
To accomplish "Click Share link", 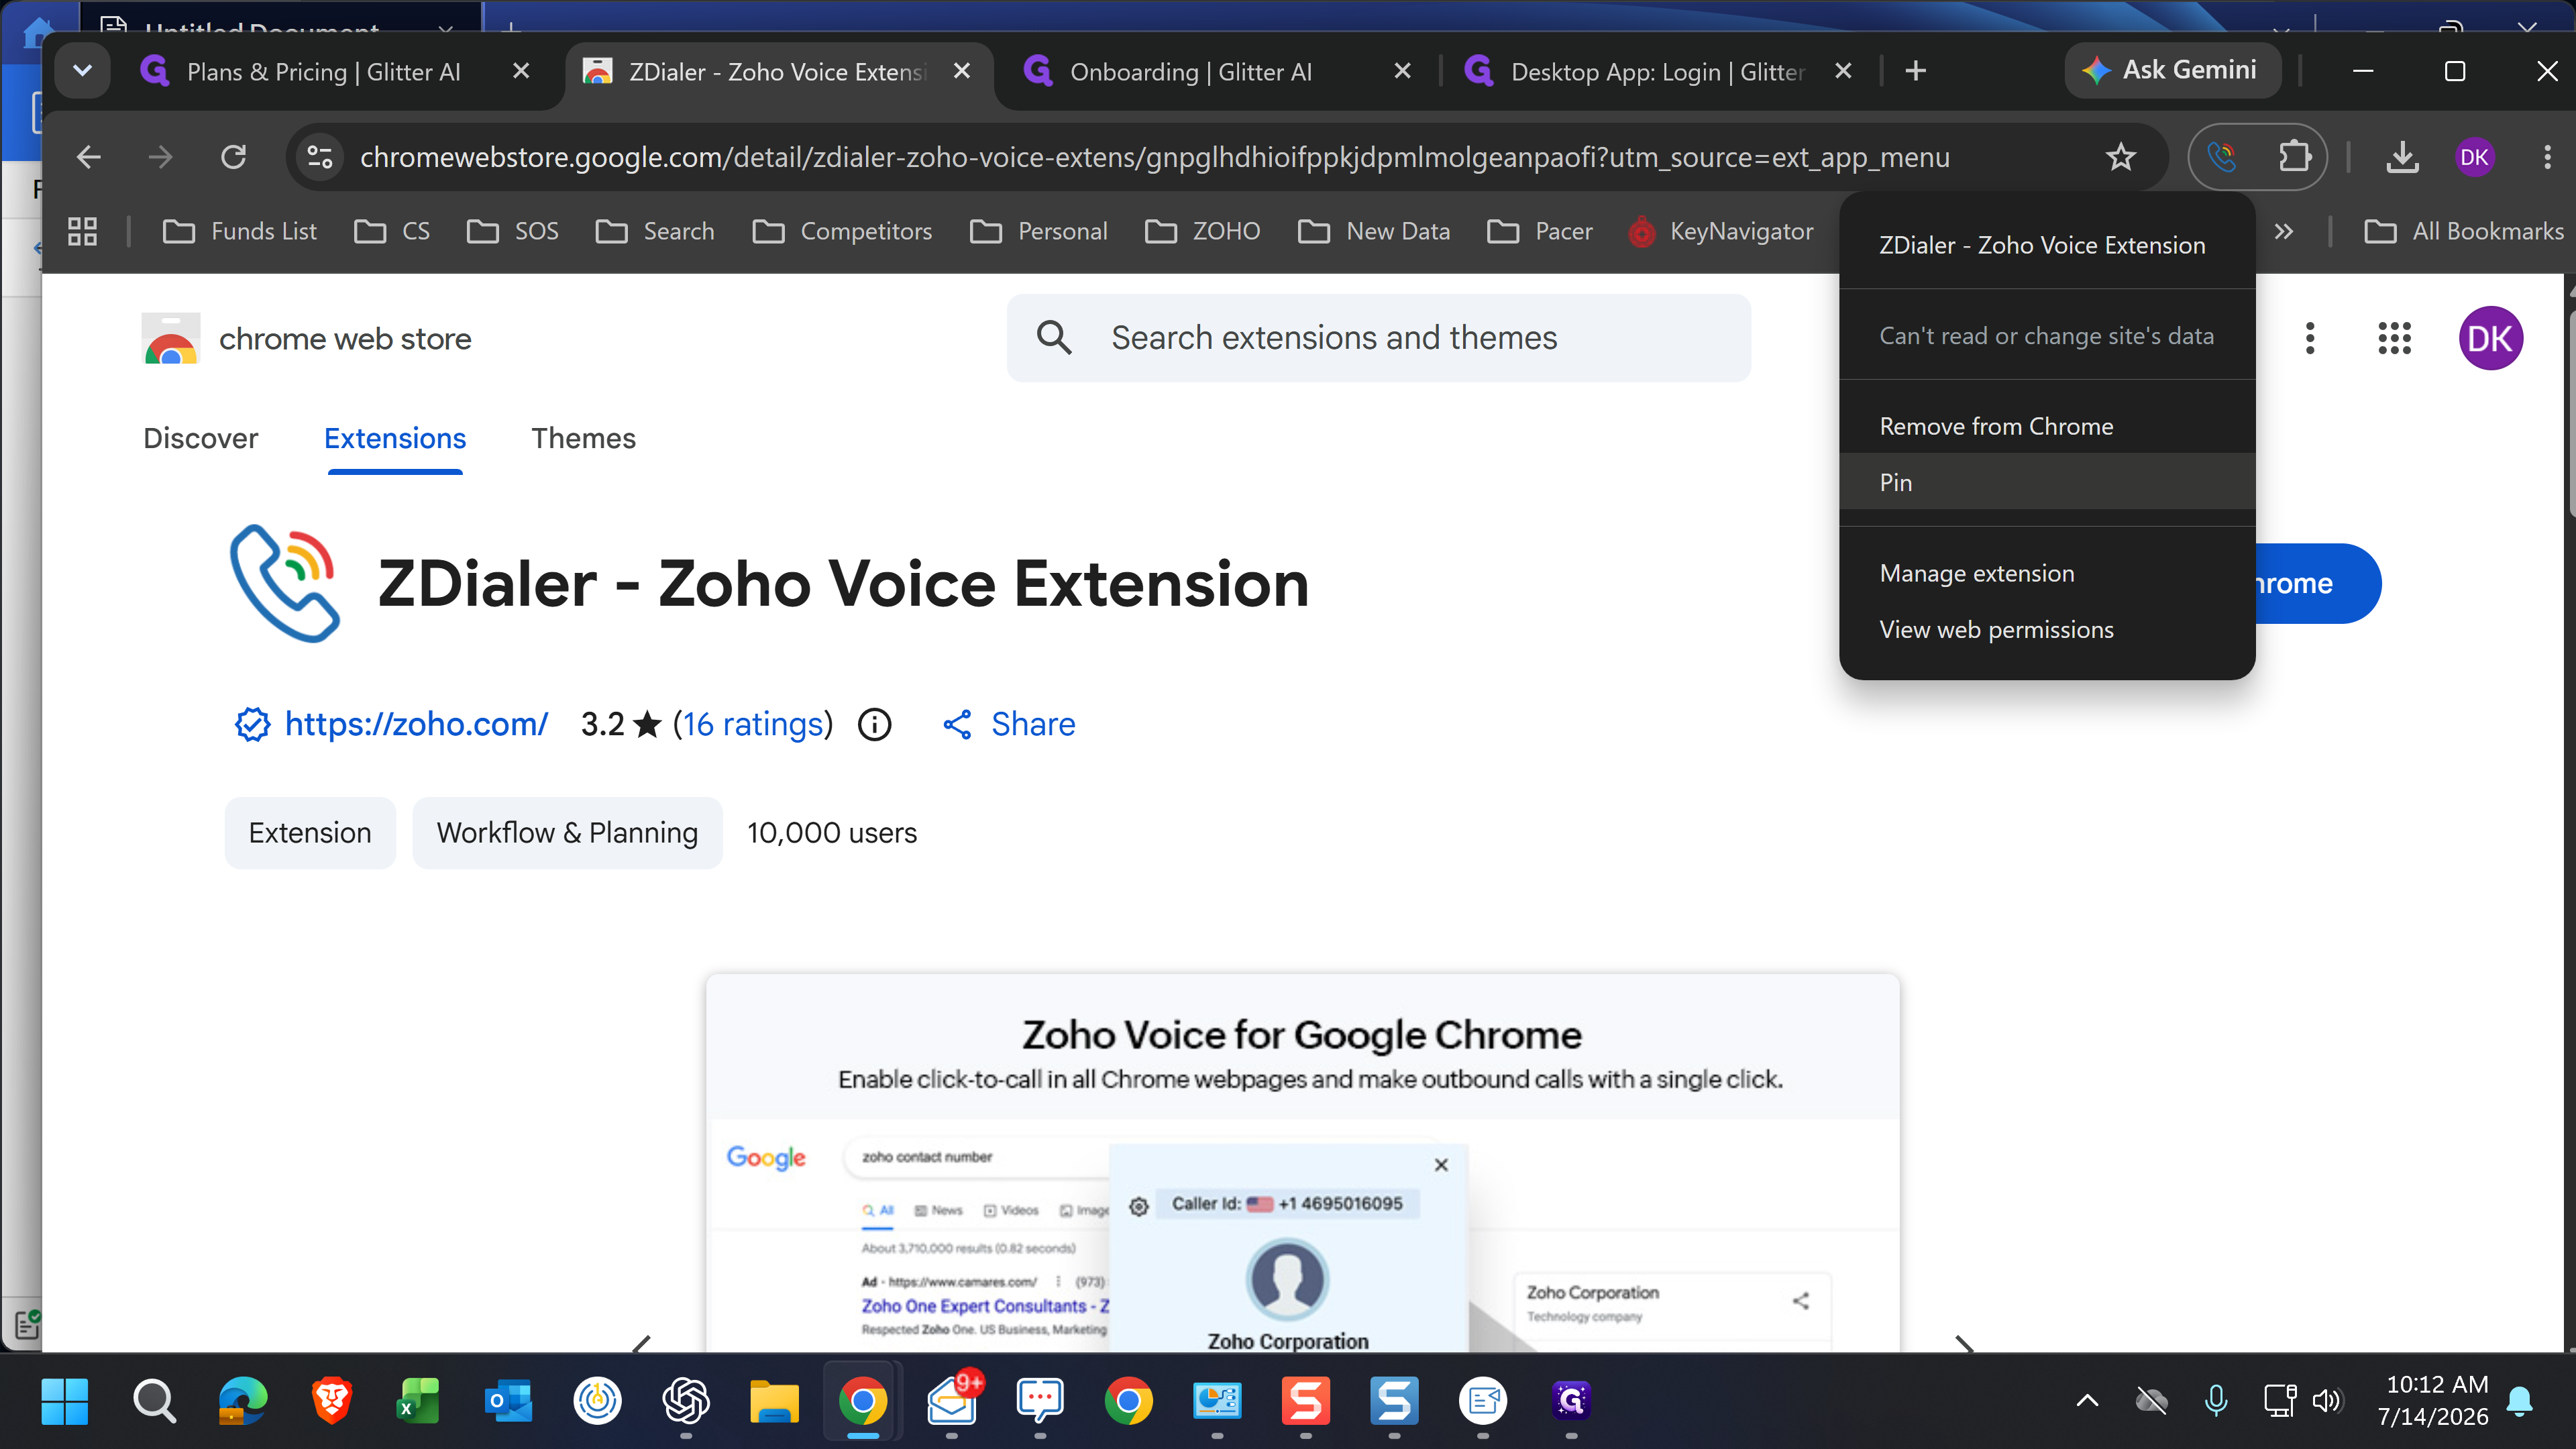I will click(x=1010, y=724).
